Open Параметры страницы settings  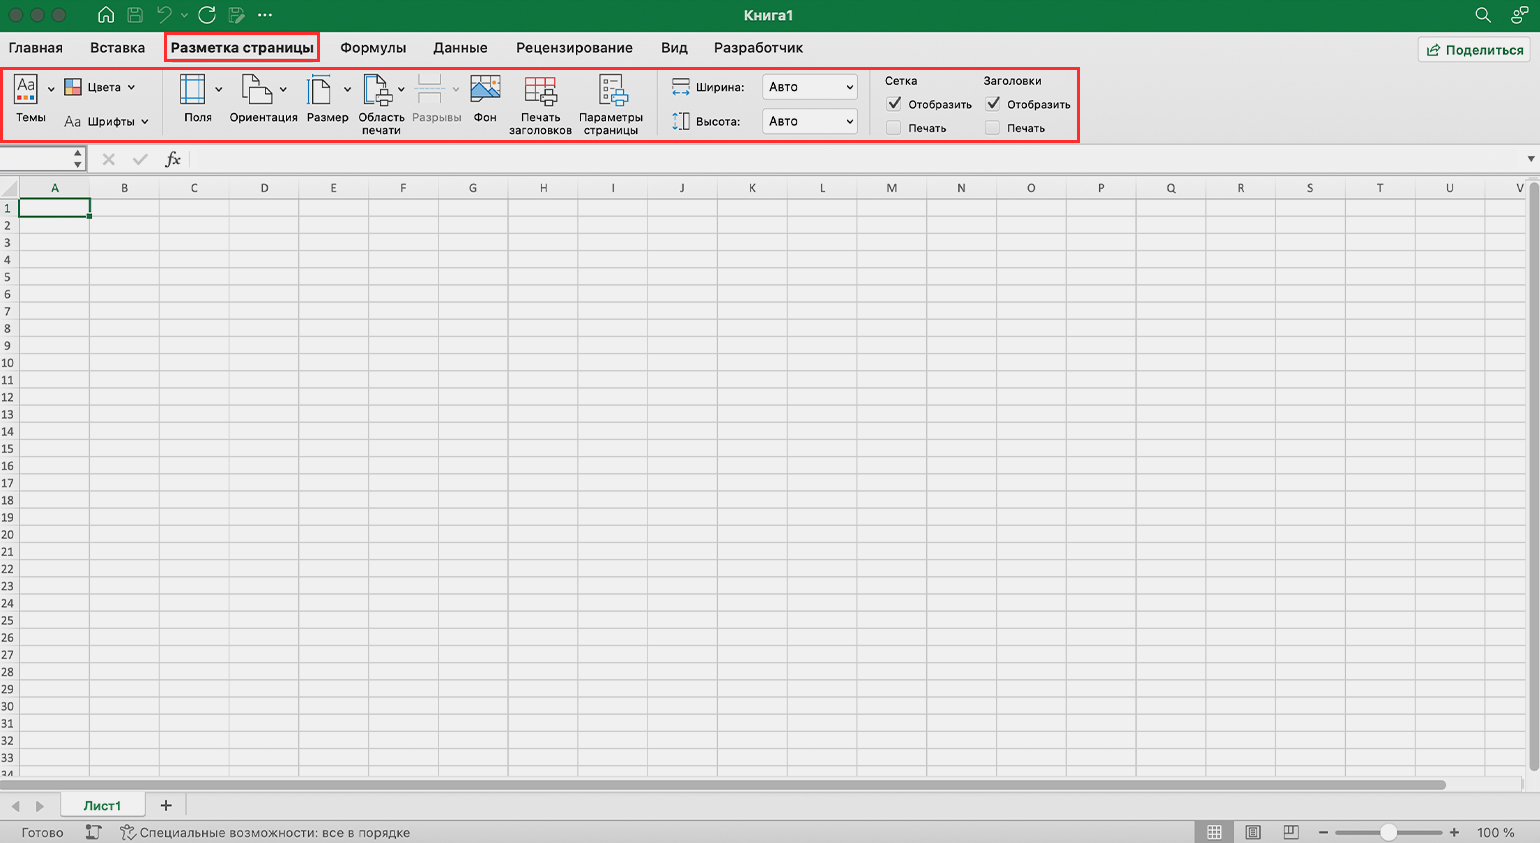(x=611, y=90)
